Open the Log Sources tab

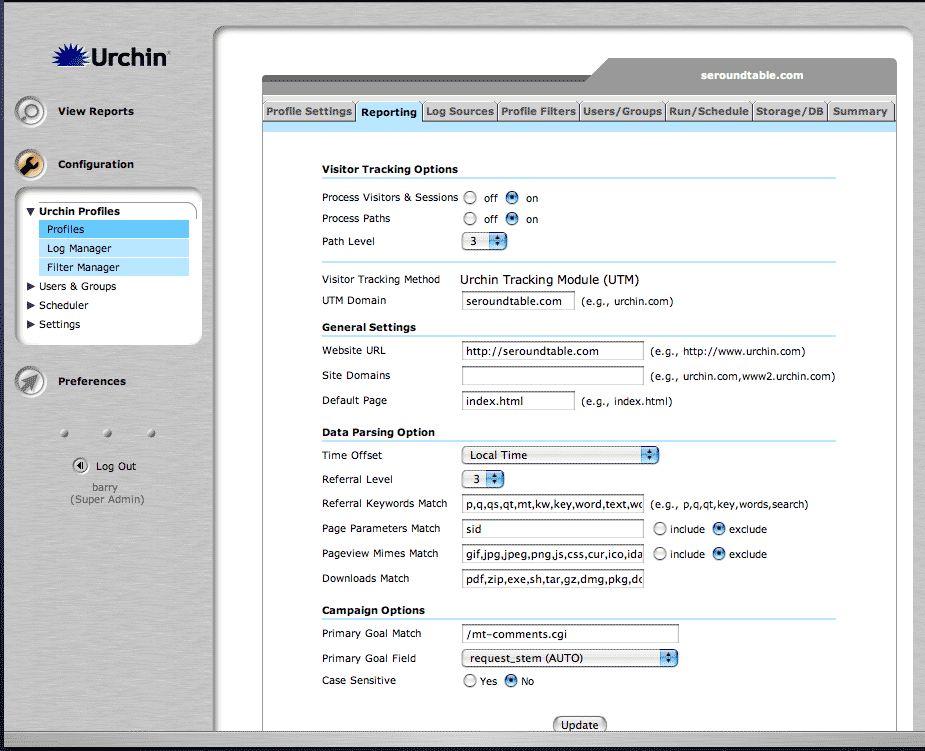(460, 111)
